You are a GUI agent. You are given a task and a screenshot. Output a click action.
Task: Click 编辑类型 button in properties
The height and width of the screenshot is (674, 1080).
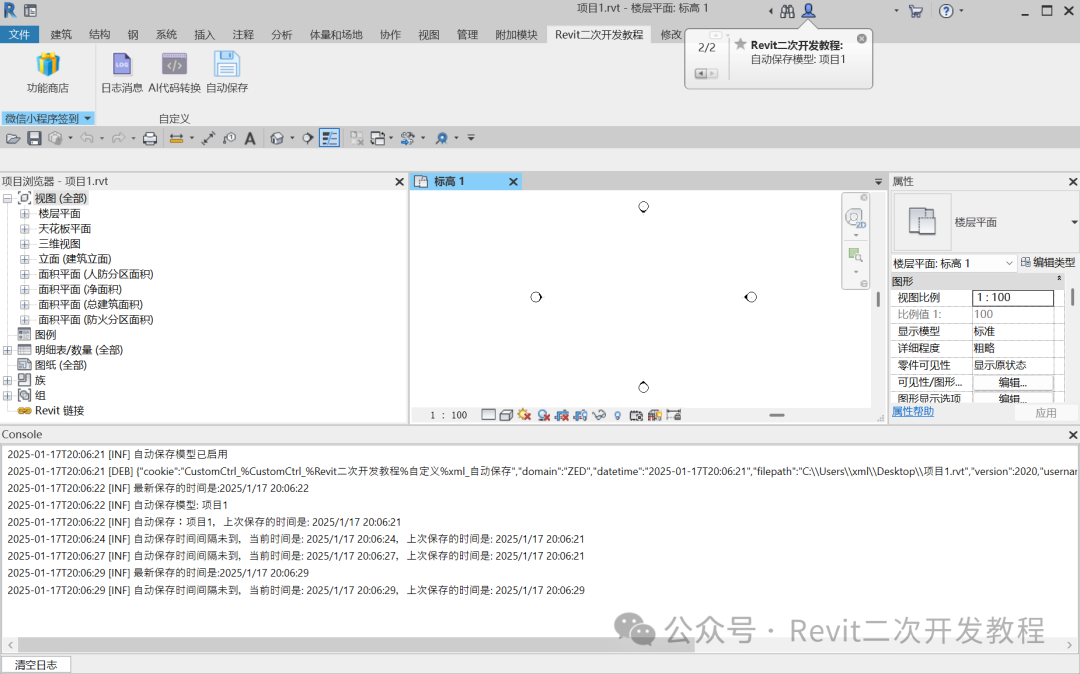pos(1048,262)
